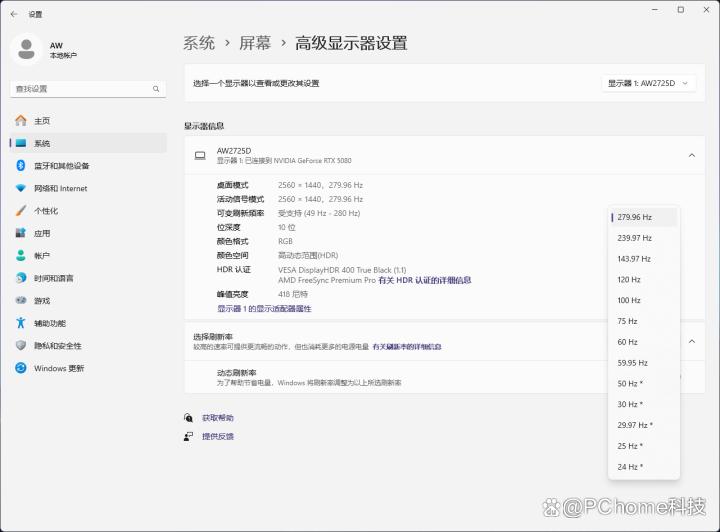Open the 应用 apps section icon

point(20,233)
